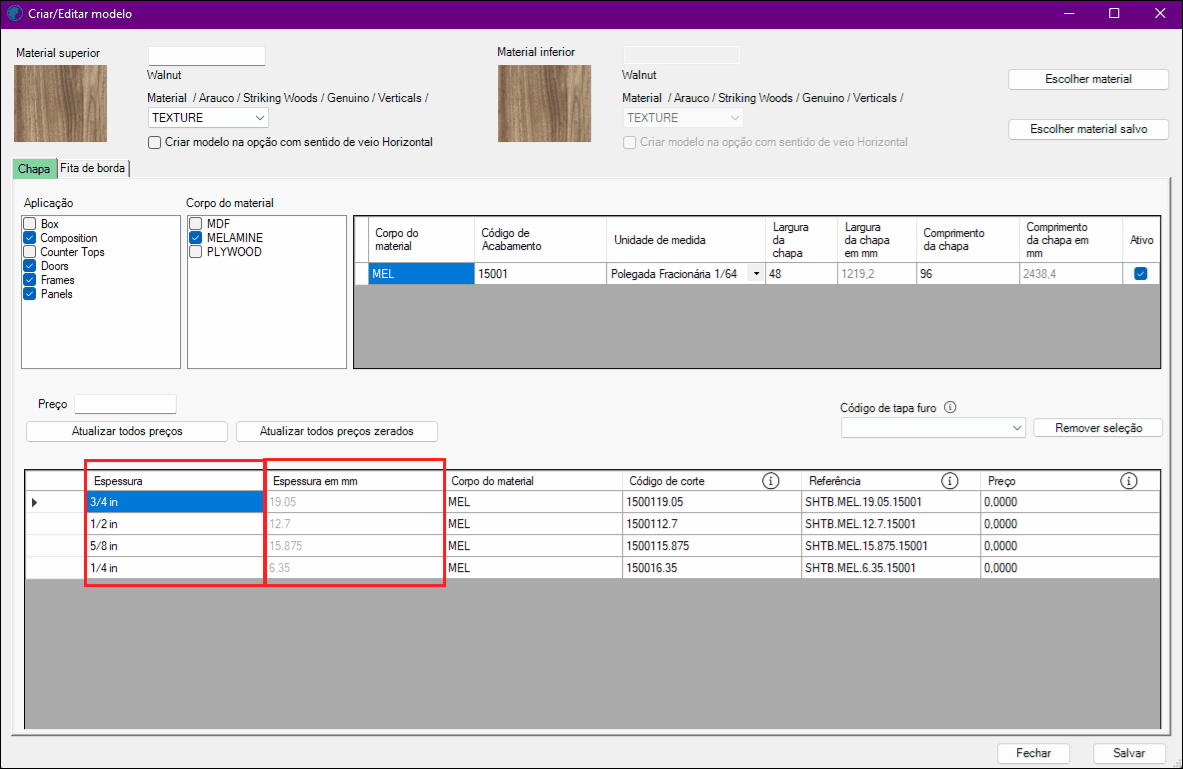Screen dimensions: 1183x769
Task: Toggle the Ativo checkbox in the MEL row
Action: 1141,274
